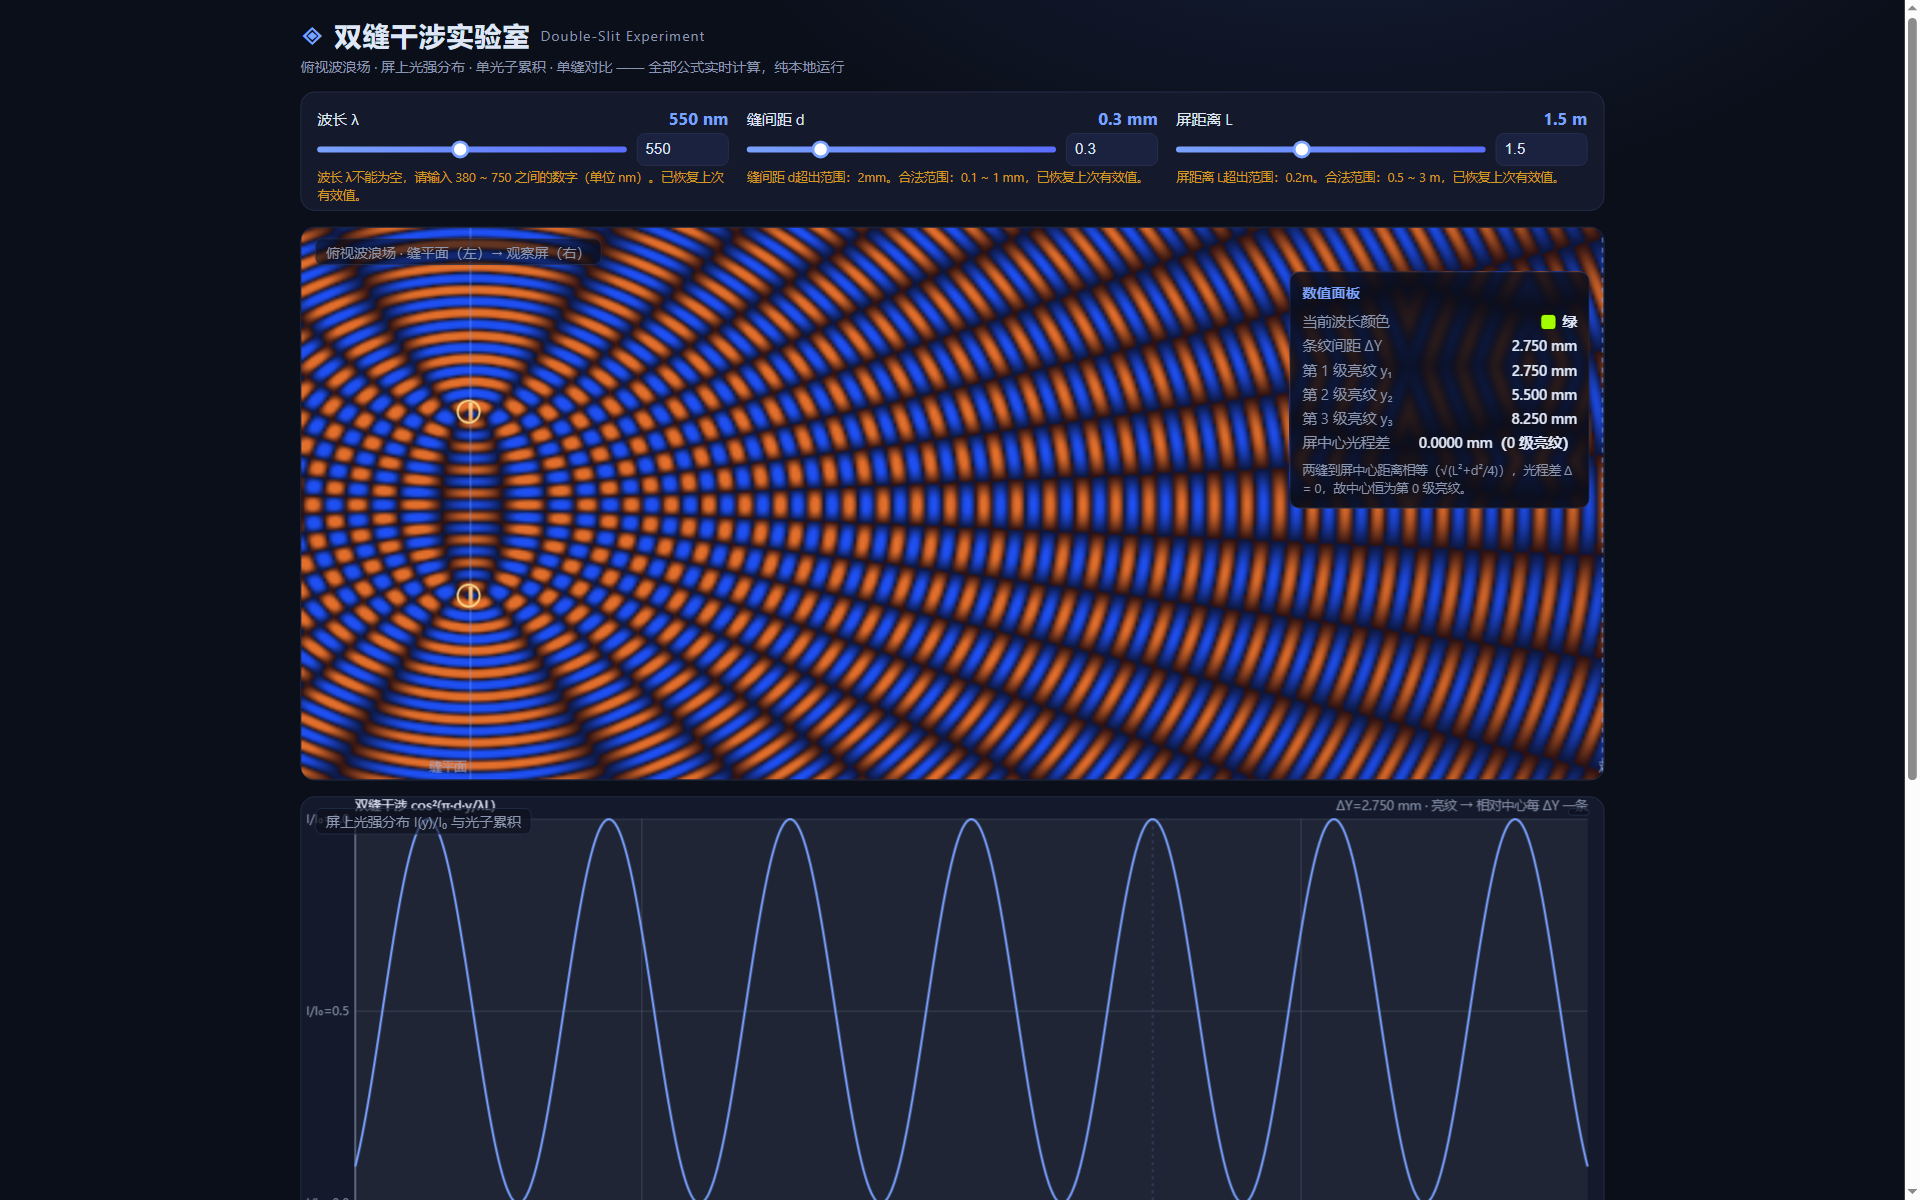The image size is (1920, 1200).
Task: Click the "8.250 mm" third bright fringe value
Action: pos(1544,419)
